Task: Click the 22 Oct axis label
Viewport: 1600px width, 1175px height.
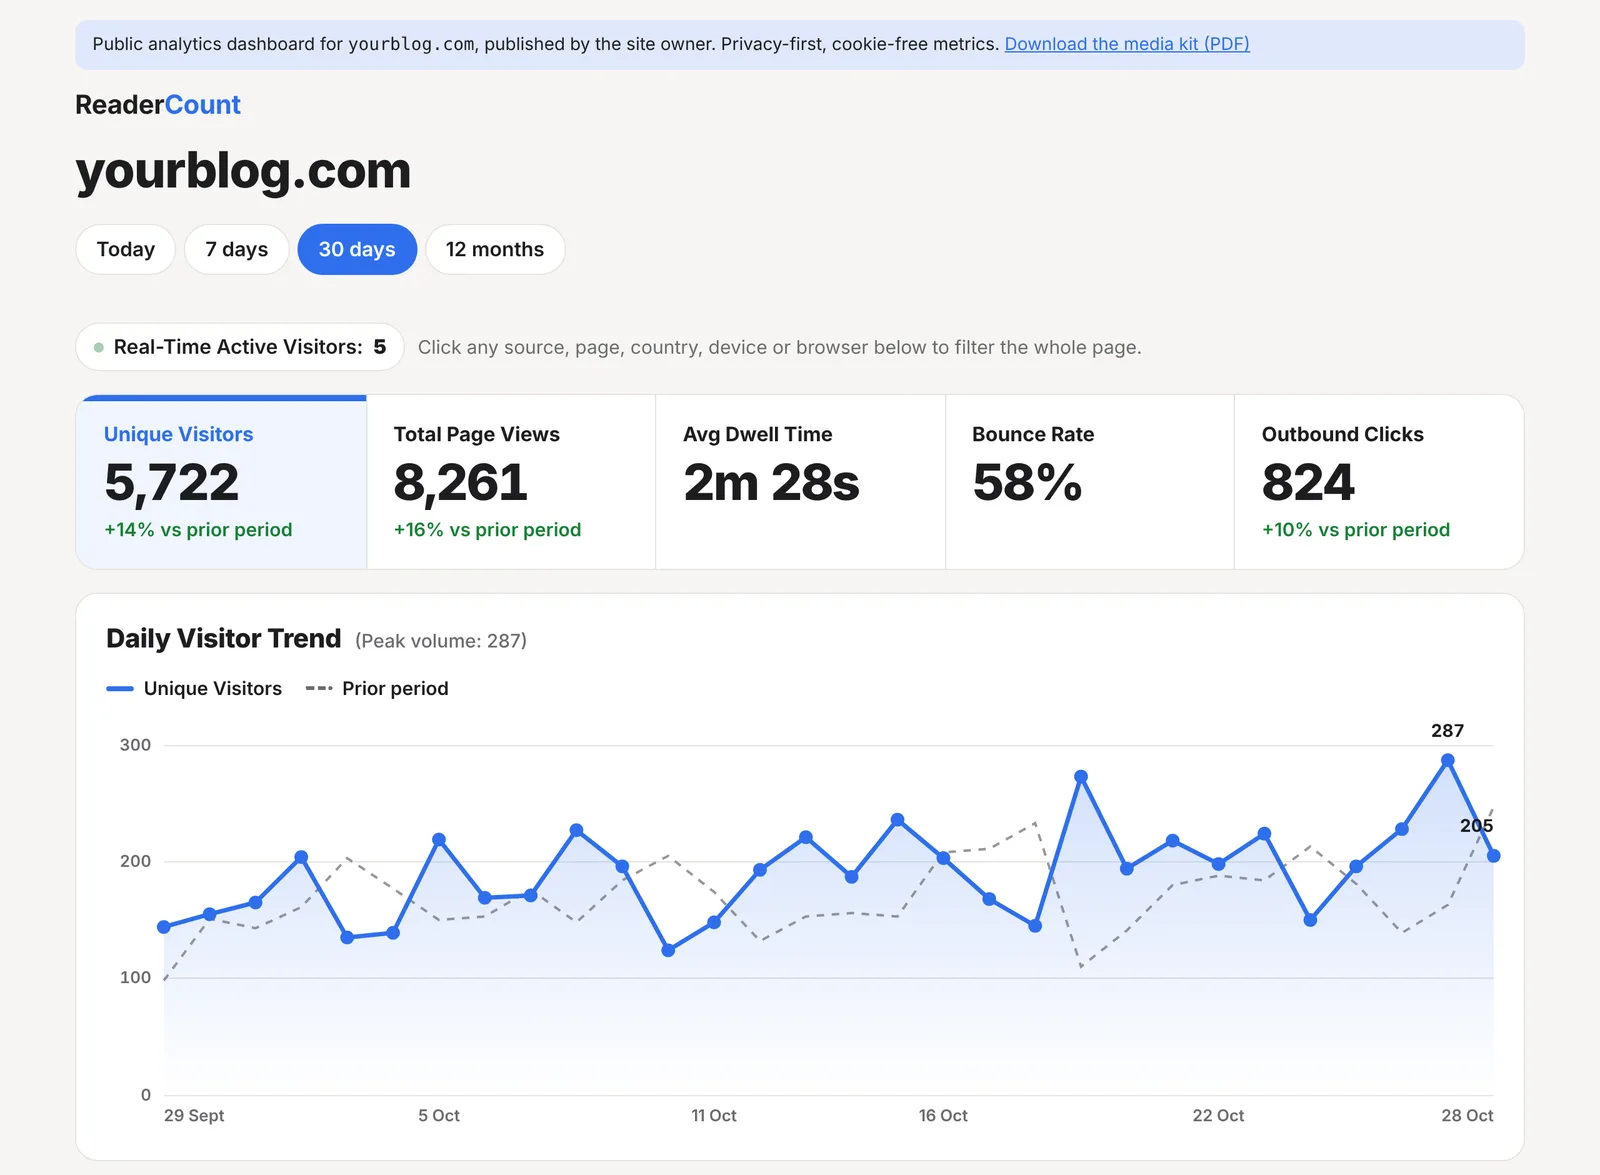Action: point(1218,1116)
